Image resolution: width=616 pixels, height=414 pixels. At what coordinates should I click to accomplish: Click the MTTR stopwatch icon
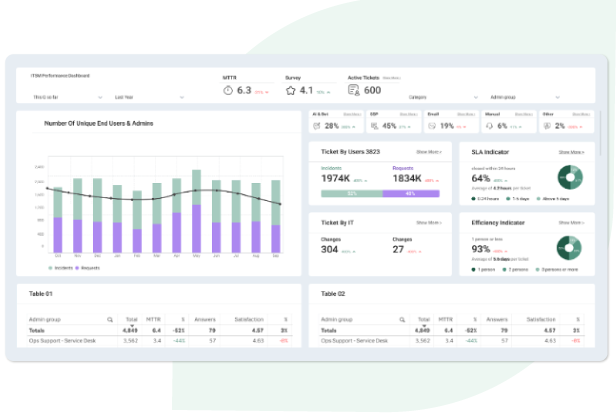coord(228,91)
